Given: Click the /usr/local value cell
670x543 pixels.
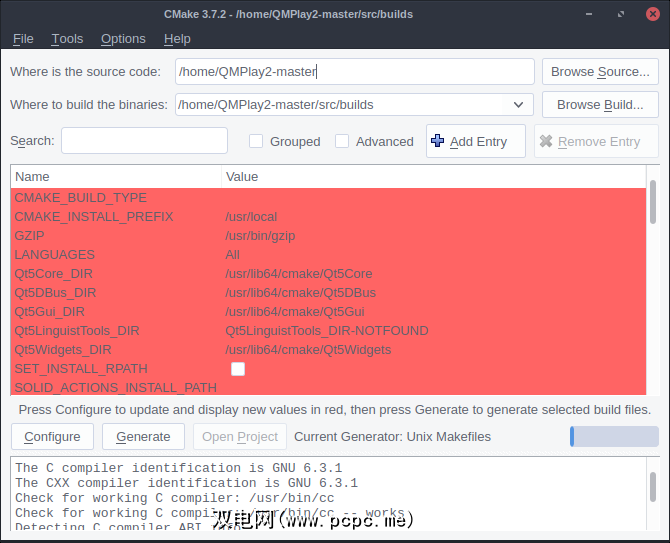Looking at the screenshot, I should 251,217.
